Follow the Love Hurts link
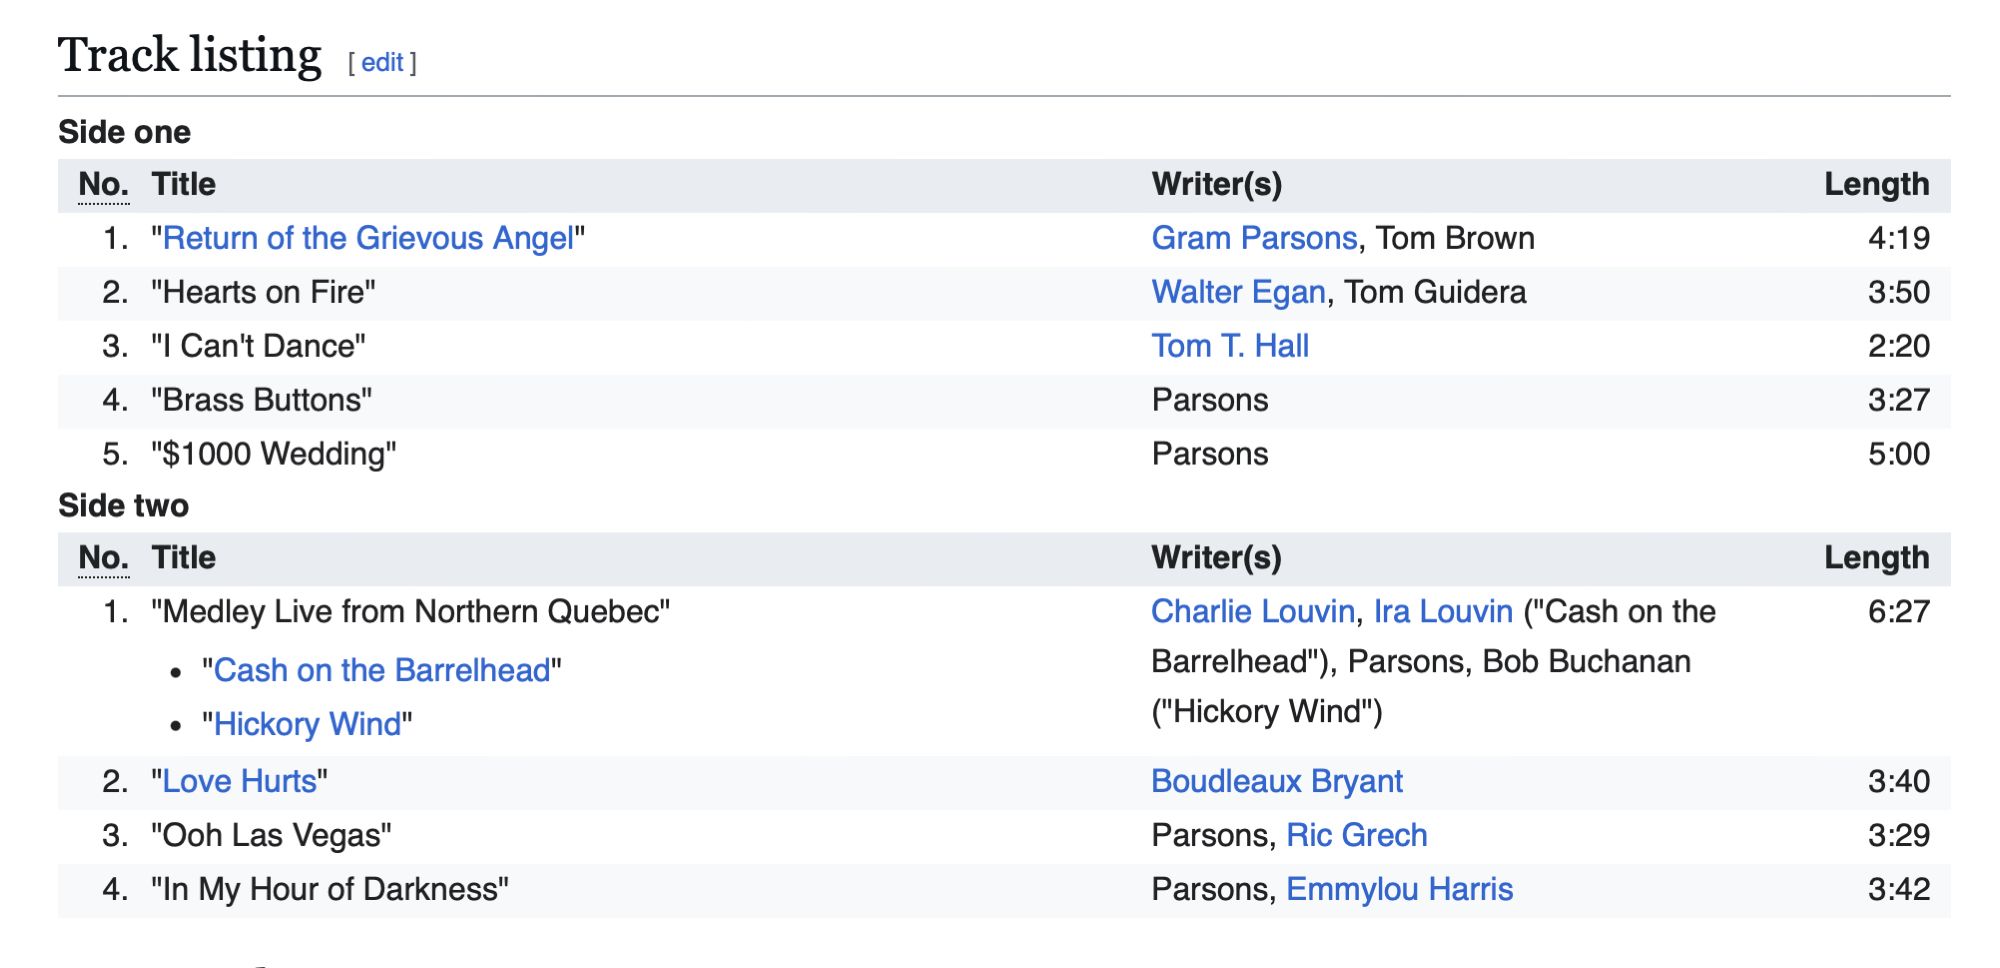The height and width of the screenshot is (968, 2000). [239, 781]
